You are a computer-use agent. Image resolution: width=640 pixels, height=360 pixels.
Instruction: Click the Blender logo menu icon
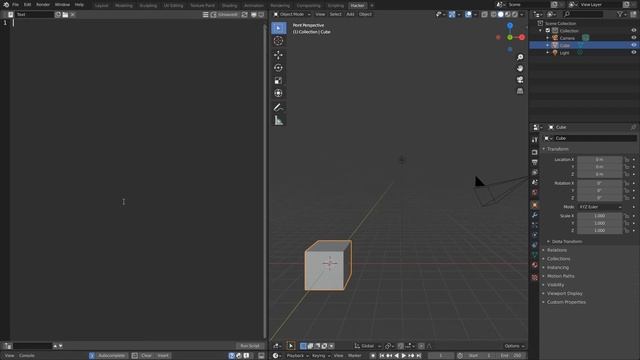[x=6, y=4]
